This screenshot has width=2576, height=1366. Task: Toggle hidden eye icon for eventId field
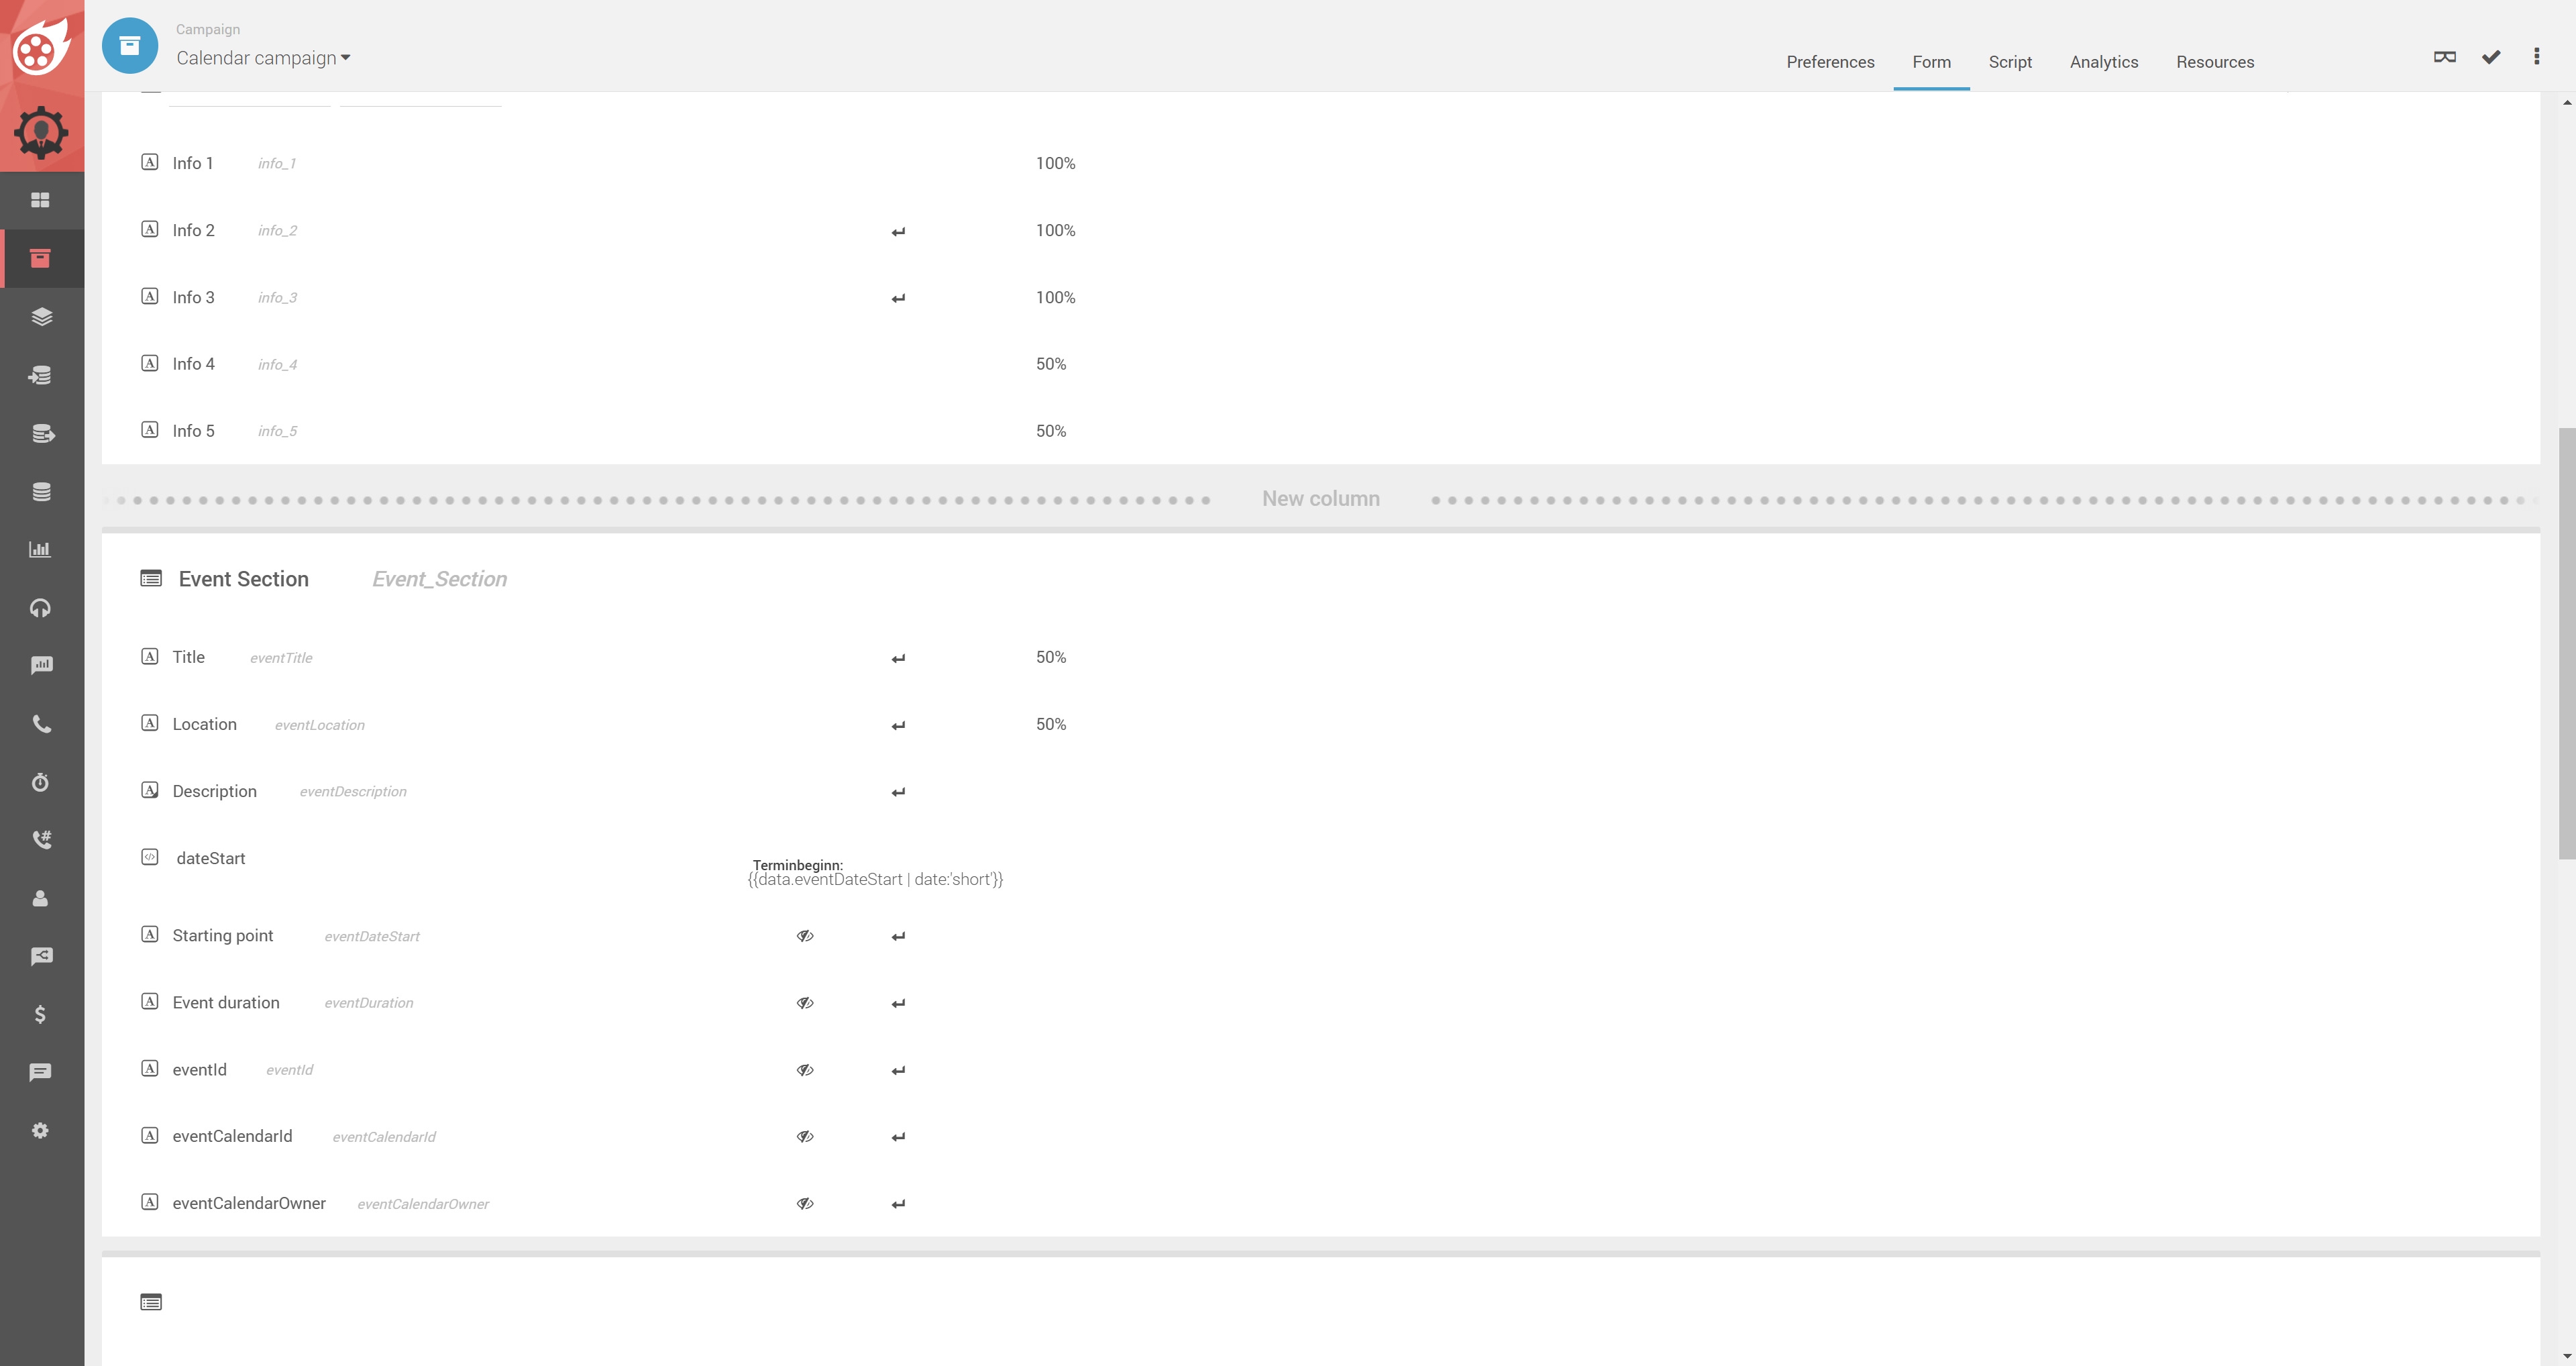(805, 1070)
